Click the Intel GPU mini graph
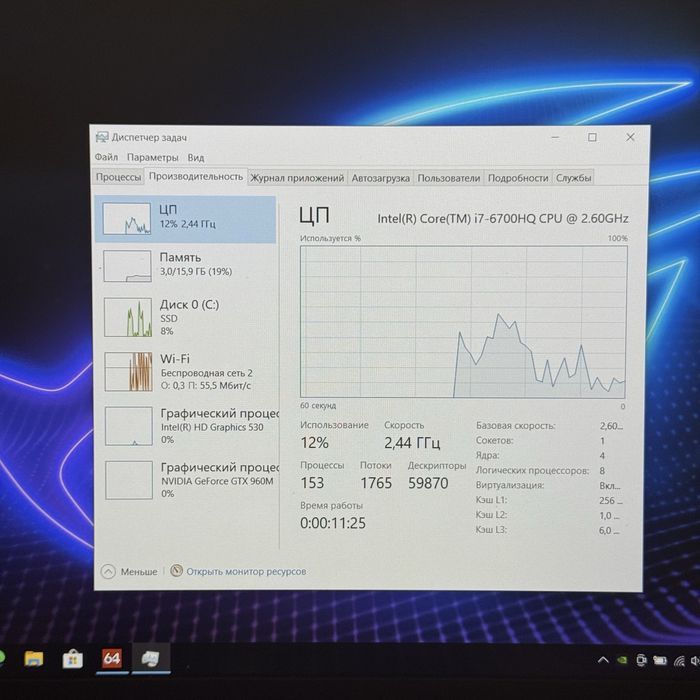 [x=129, y=426]
